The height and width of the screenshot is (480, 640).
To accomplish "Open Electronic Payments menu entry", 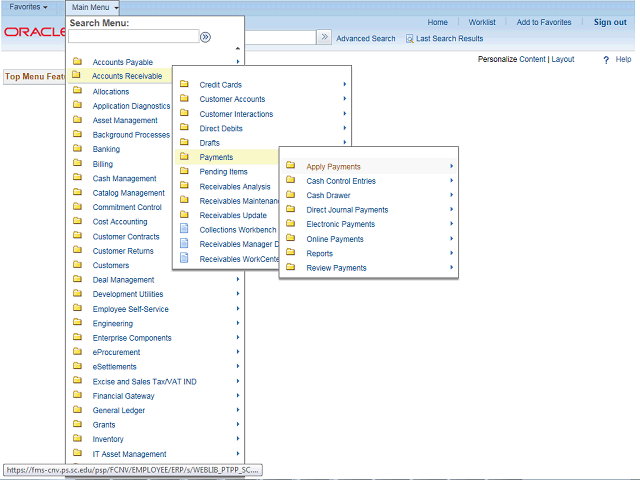I will pyautogui.click(x=340, y=224).
